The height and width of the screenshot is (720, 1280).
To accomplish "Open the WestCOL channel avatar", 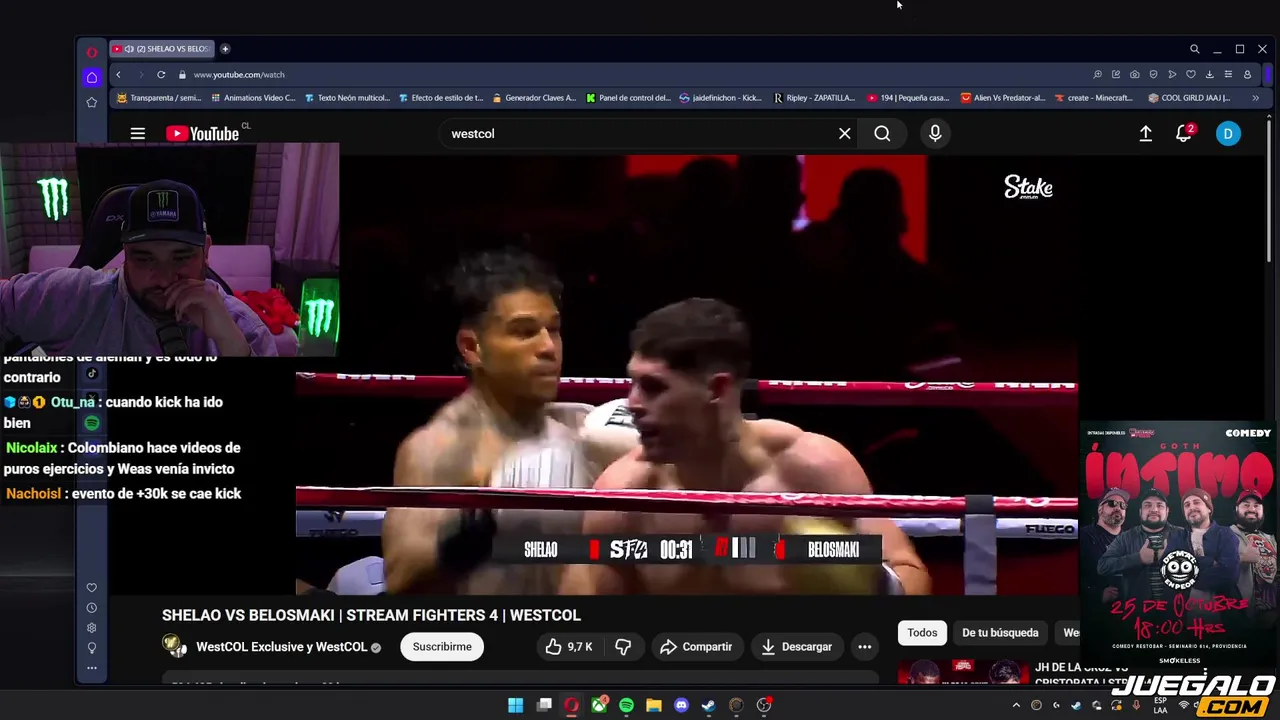I will [175, 646].
